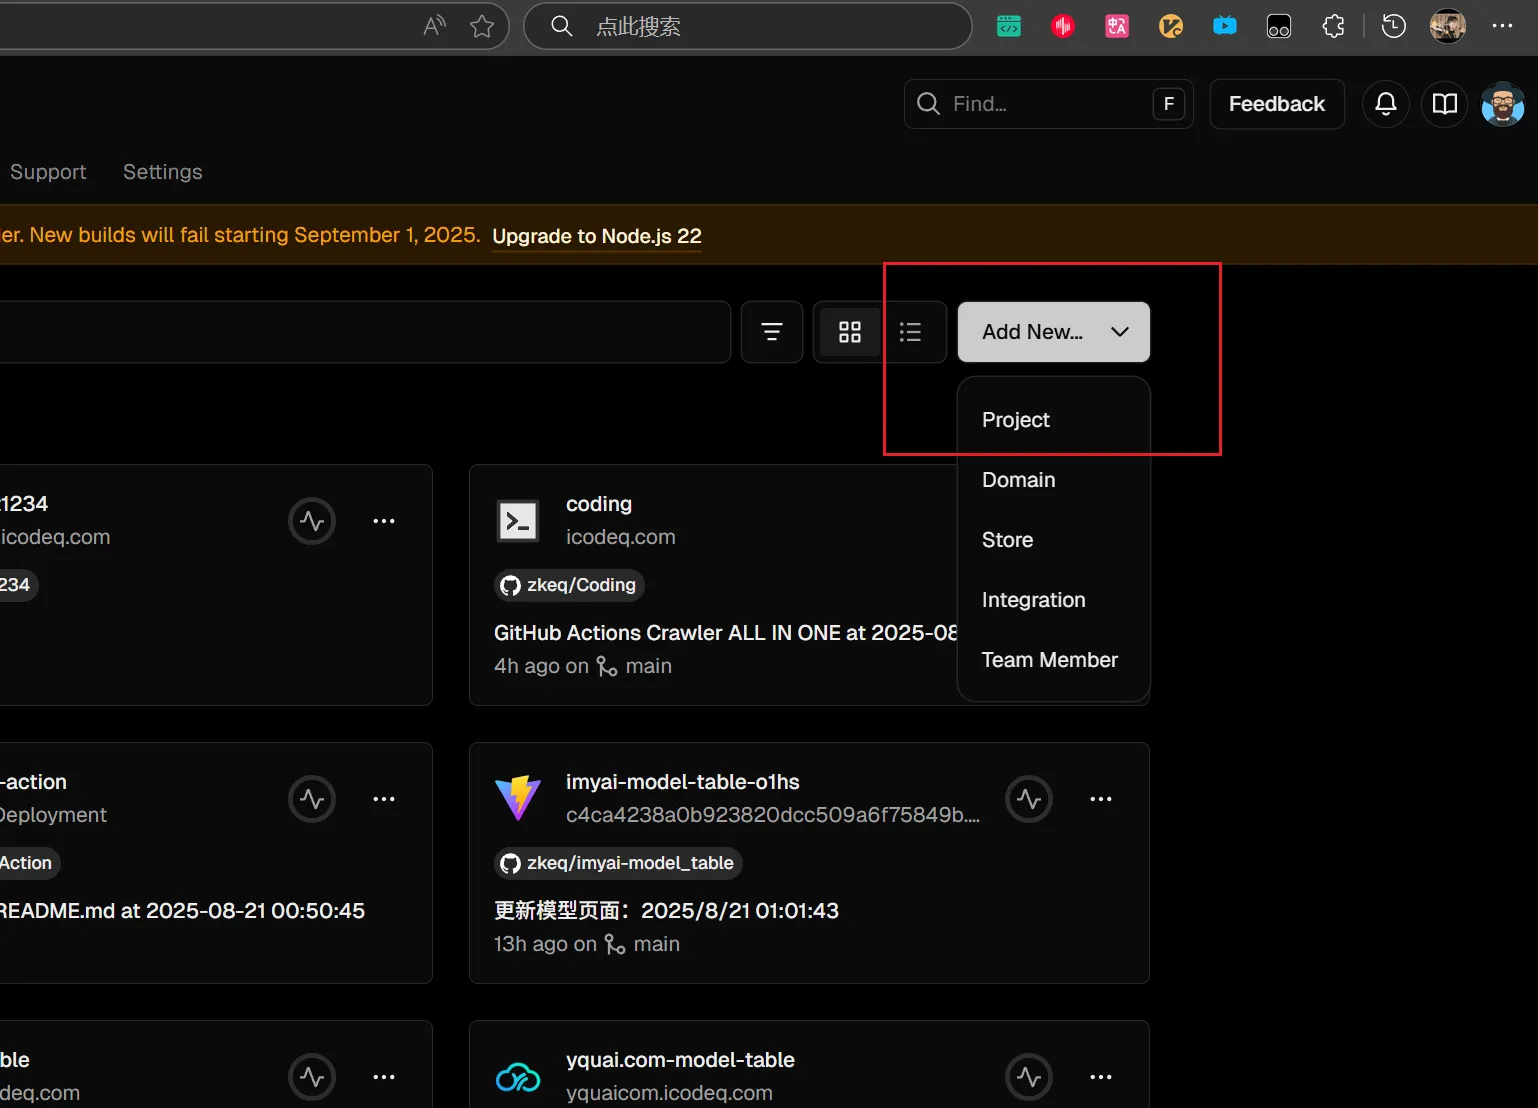1538x1108 pixels.
Task: Open the browser profile avatar
Action: click(x=1447, y=26)
